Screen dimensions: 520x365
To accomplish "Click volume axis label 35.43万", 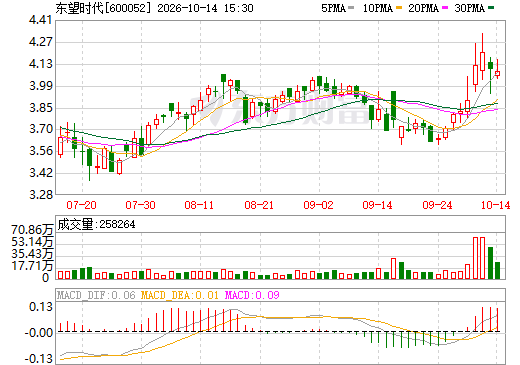I will click(32, 254).
